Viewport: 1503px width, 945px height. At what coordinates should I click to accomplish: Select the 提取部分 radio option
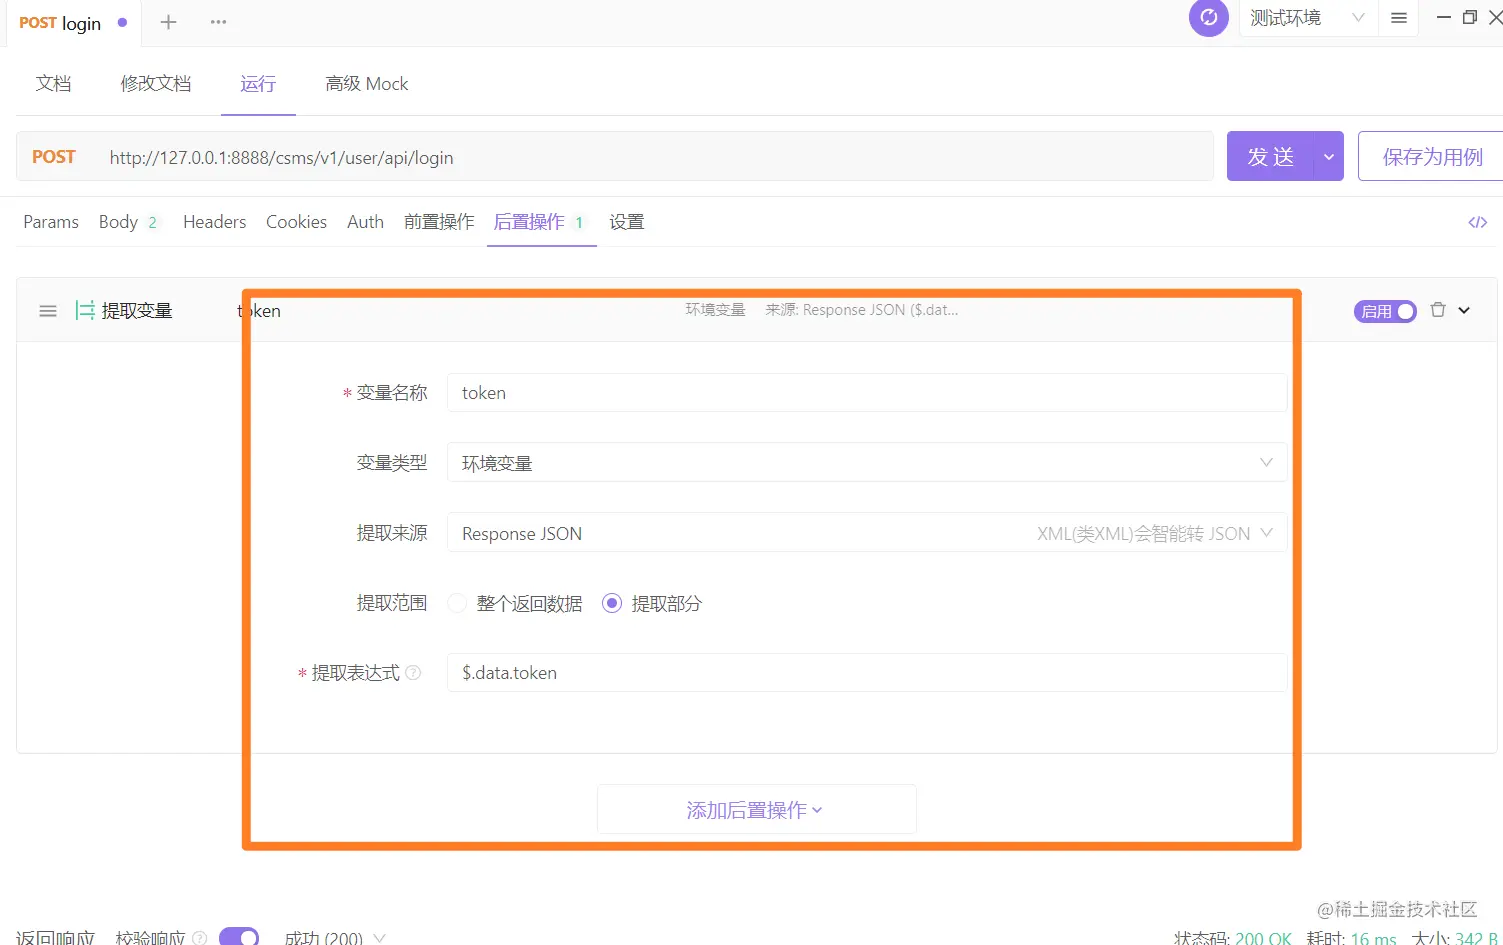(x=612, y=603)
